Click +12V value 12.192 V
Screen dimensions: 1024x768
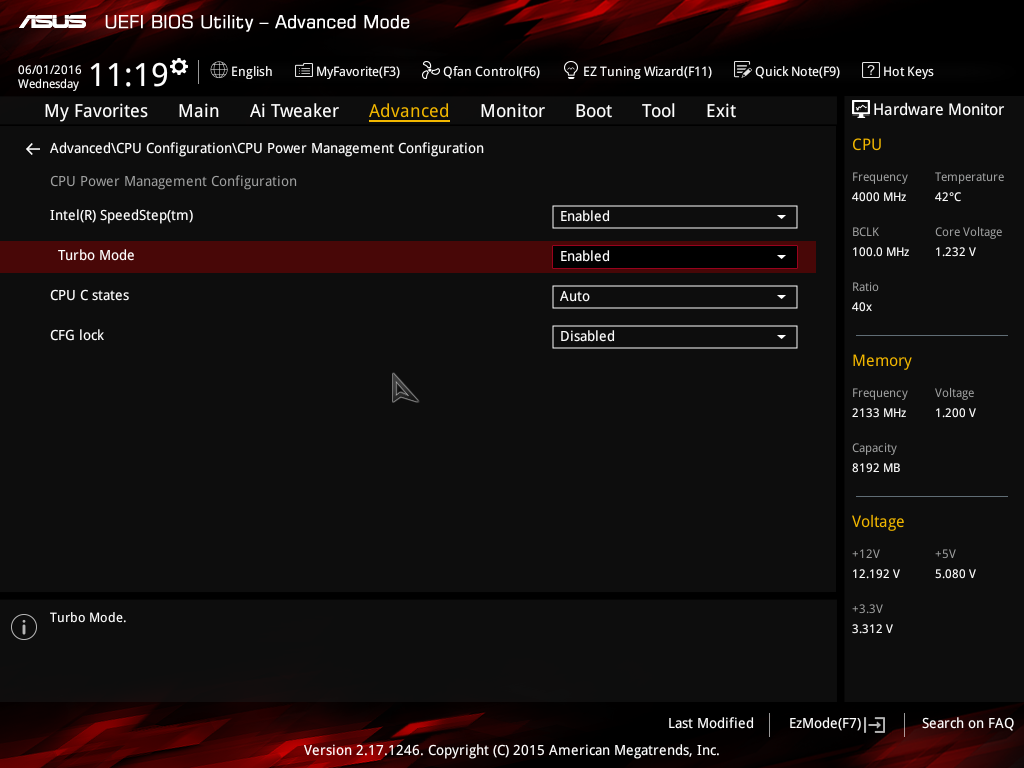pyautogui.click(x=876, y=573)
